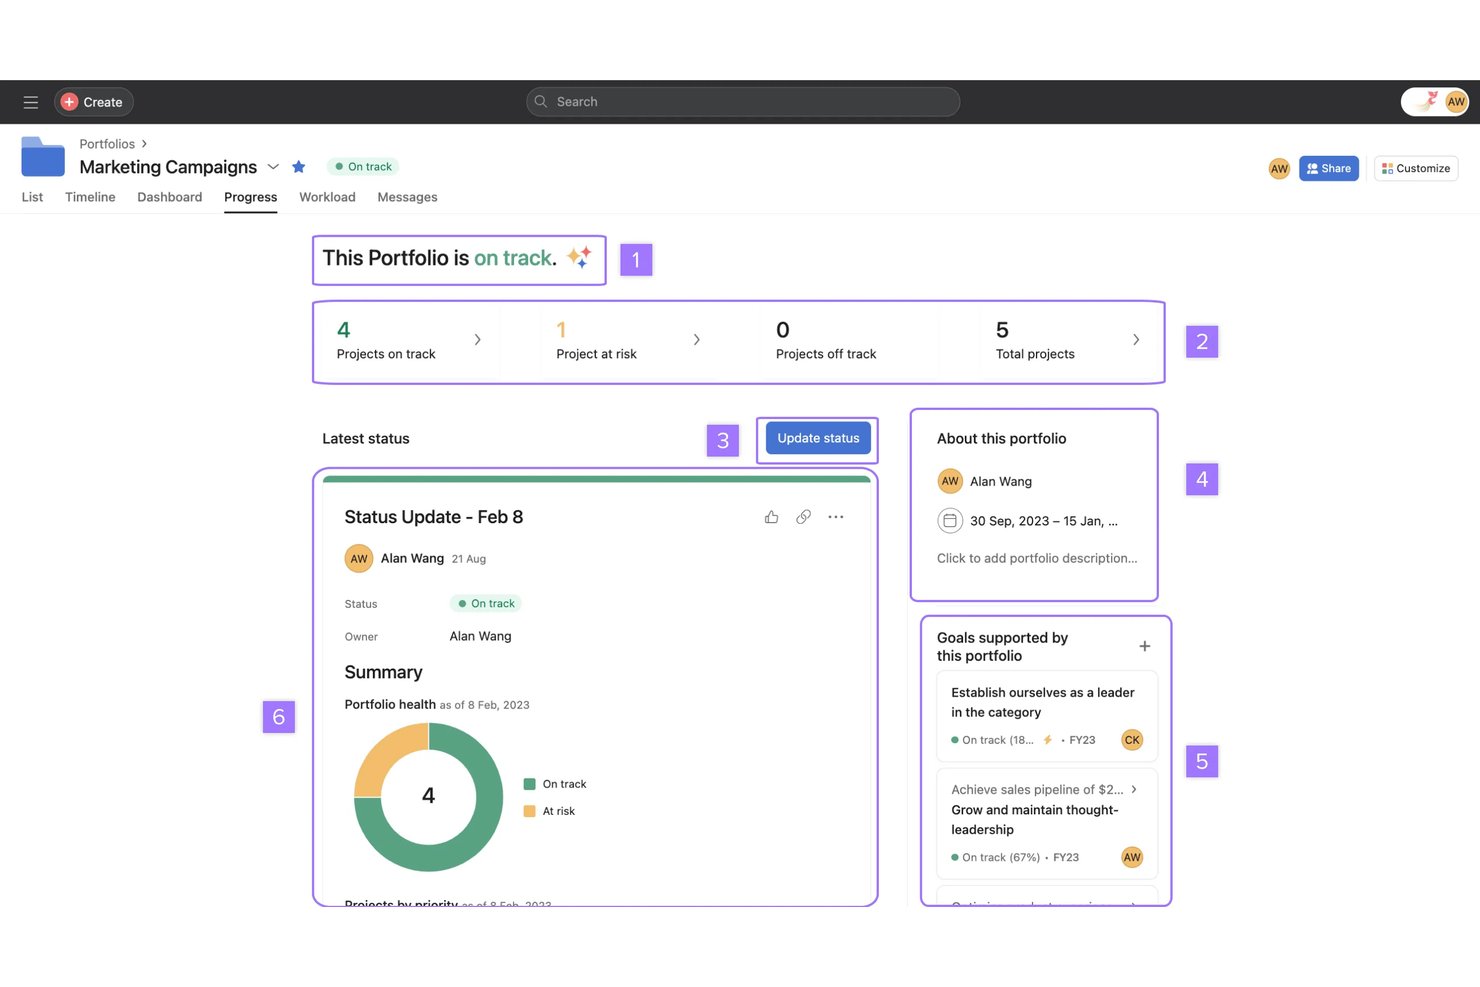
Task: Switch to the Dashboard tab
Action: [170, 197]
